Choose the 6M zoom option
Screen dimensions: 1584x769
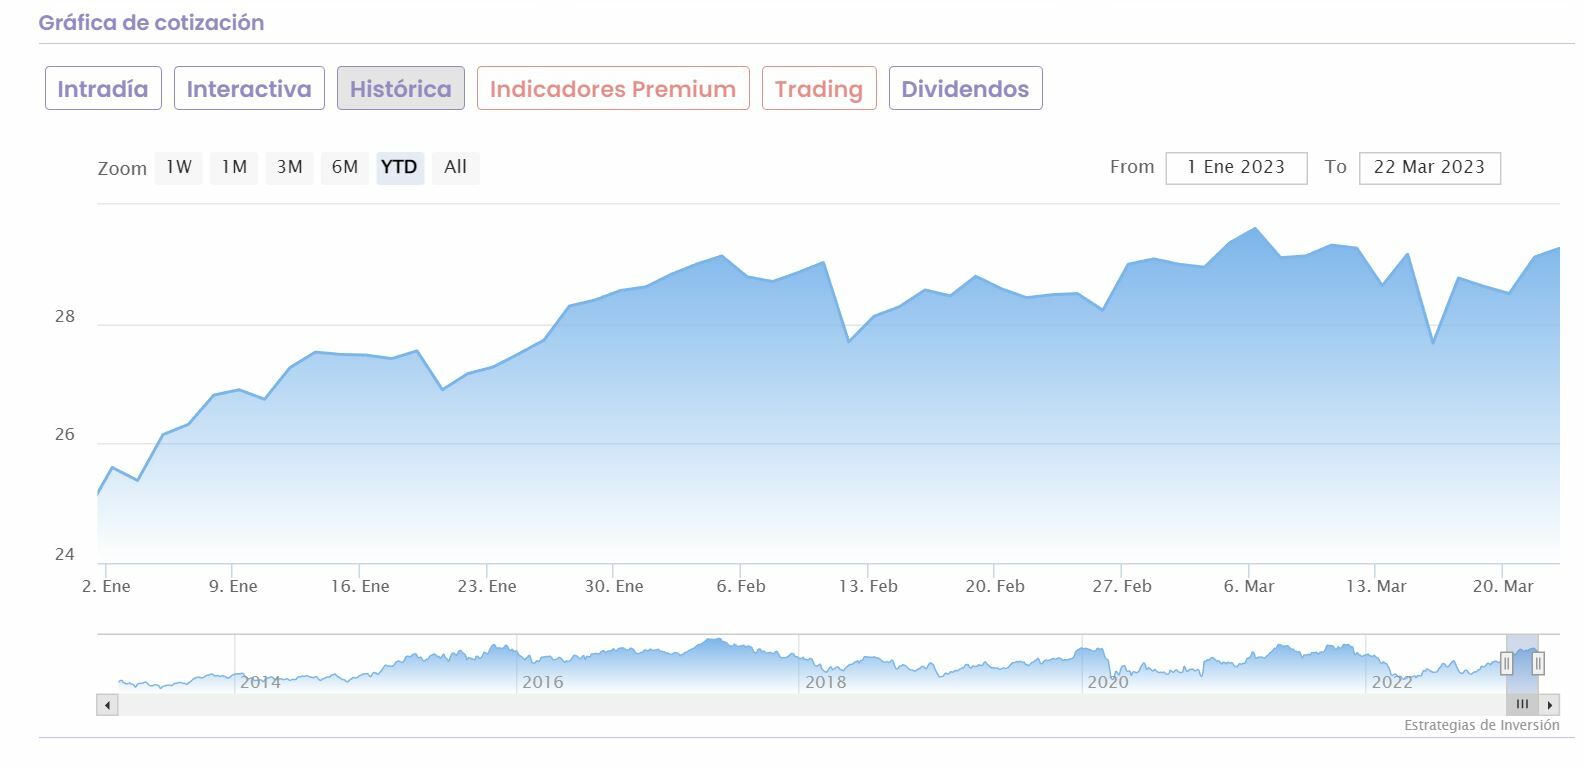[x=345, y=167]
